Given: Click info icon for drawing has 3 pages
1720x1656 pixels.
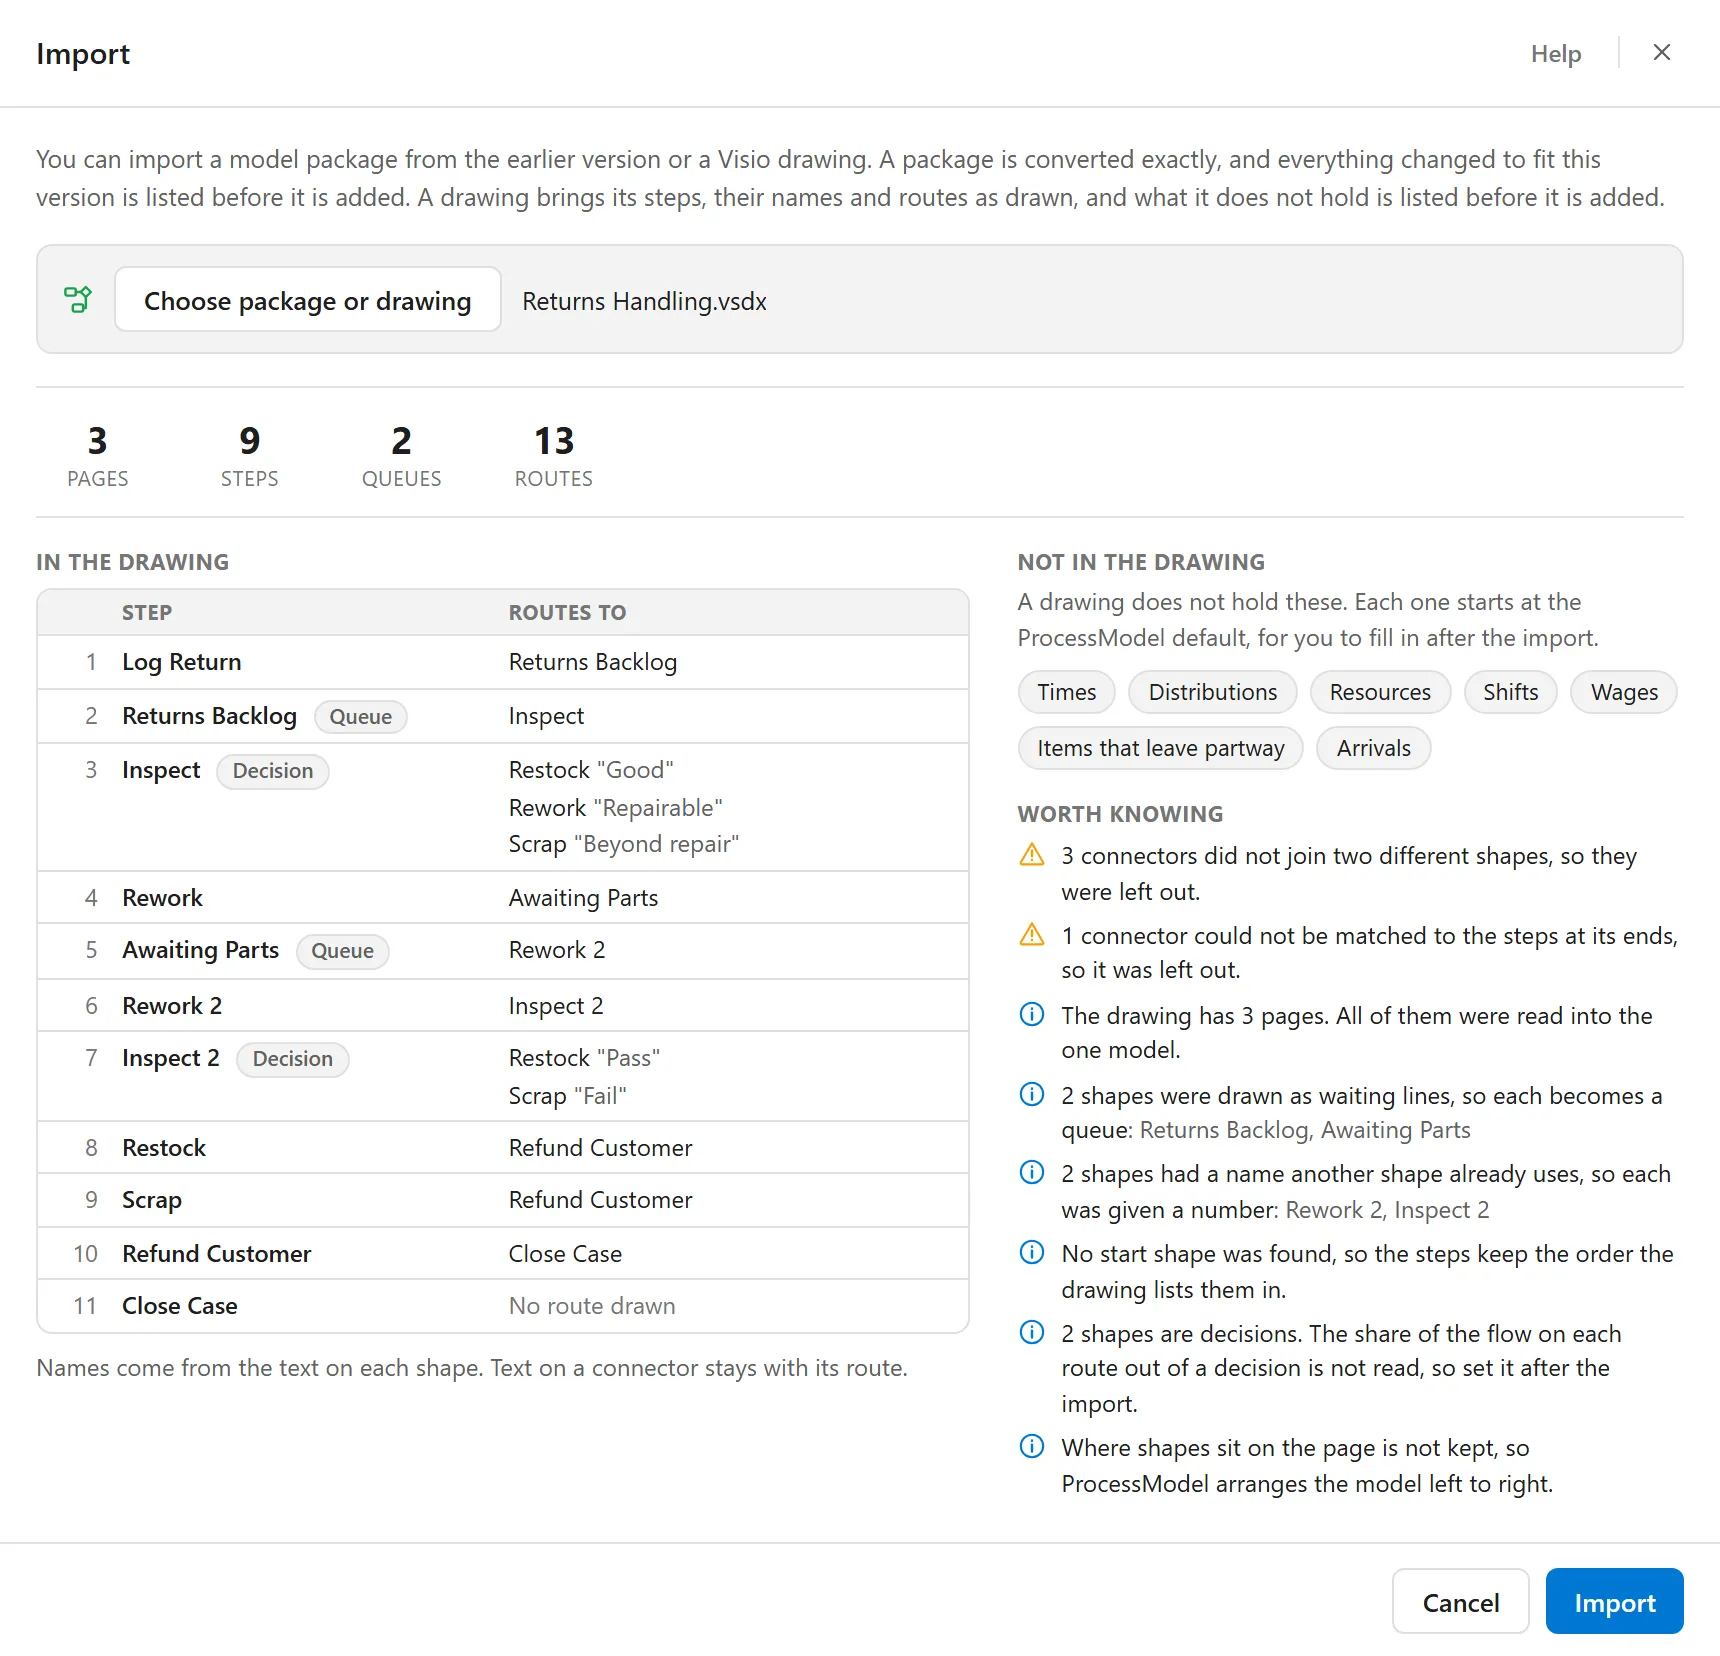Looking at the screenshot, I should 1031,1014.
